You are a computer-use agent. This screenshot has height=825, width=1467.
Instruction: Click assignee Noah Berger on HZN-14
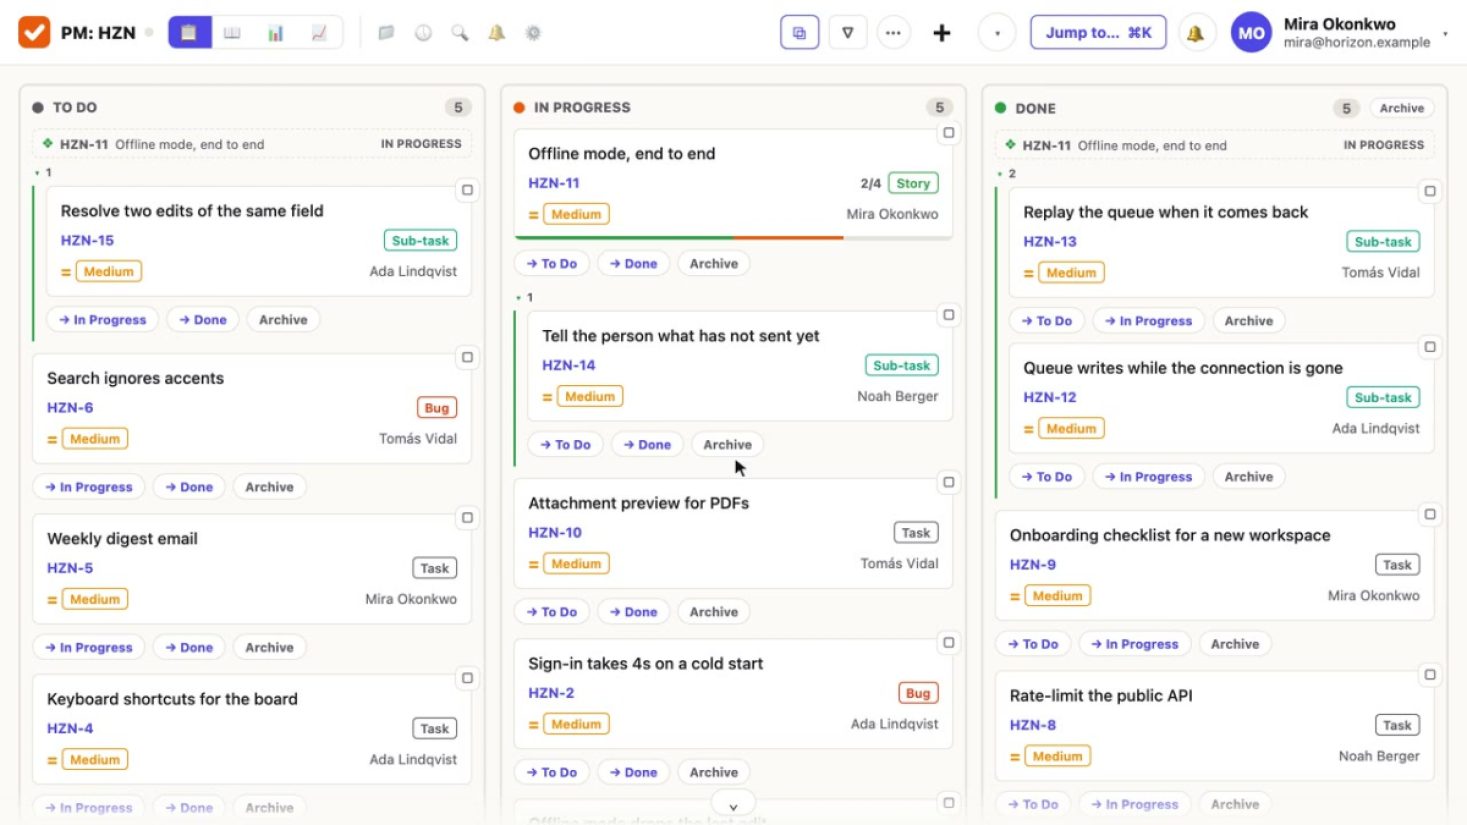[x=897, y=397]
